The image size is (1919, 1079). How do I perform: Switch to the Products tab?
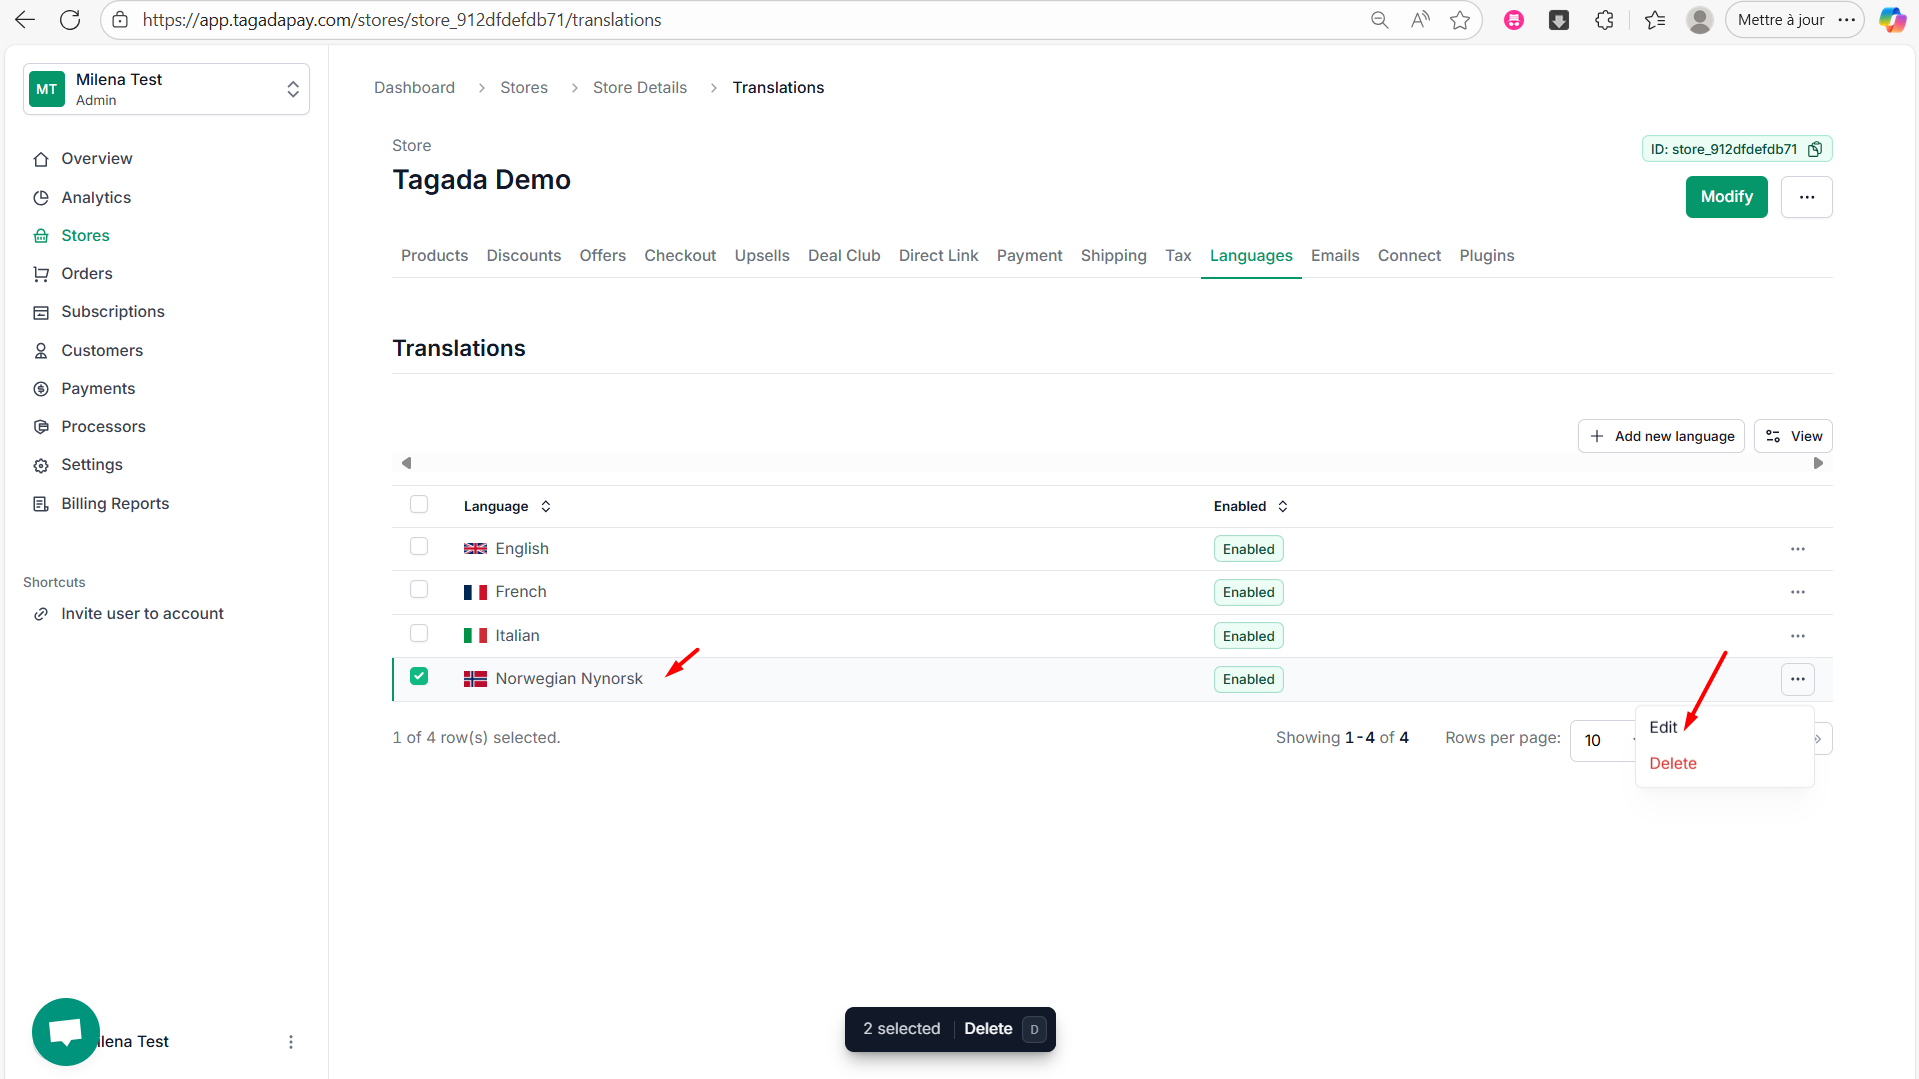tap(434, 255)
